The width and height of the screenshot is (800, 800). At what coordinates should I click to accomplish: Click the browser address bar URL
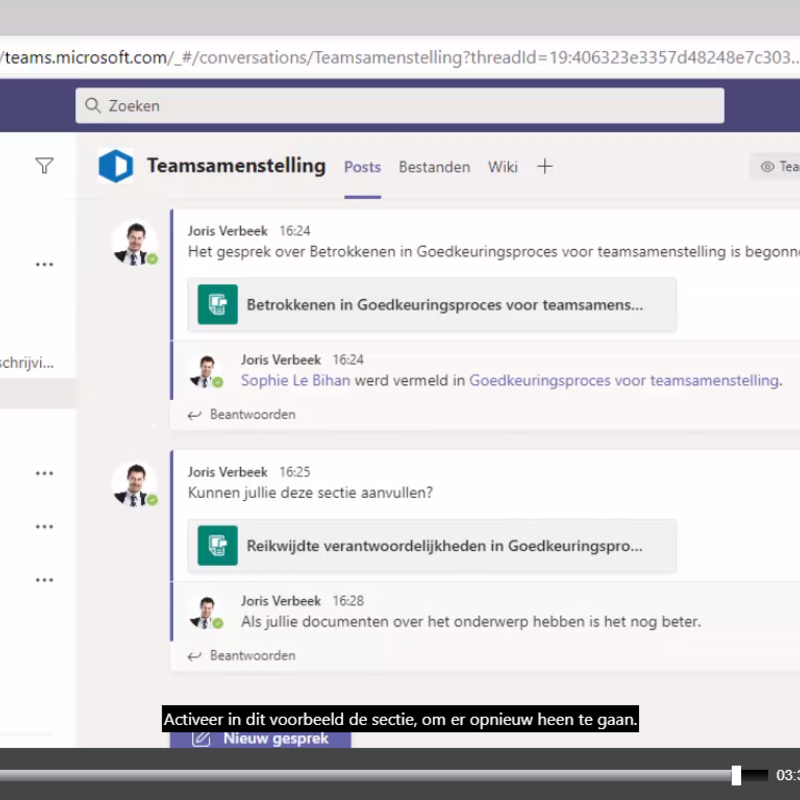pyautogui.click(x=400, y=58)
